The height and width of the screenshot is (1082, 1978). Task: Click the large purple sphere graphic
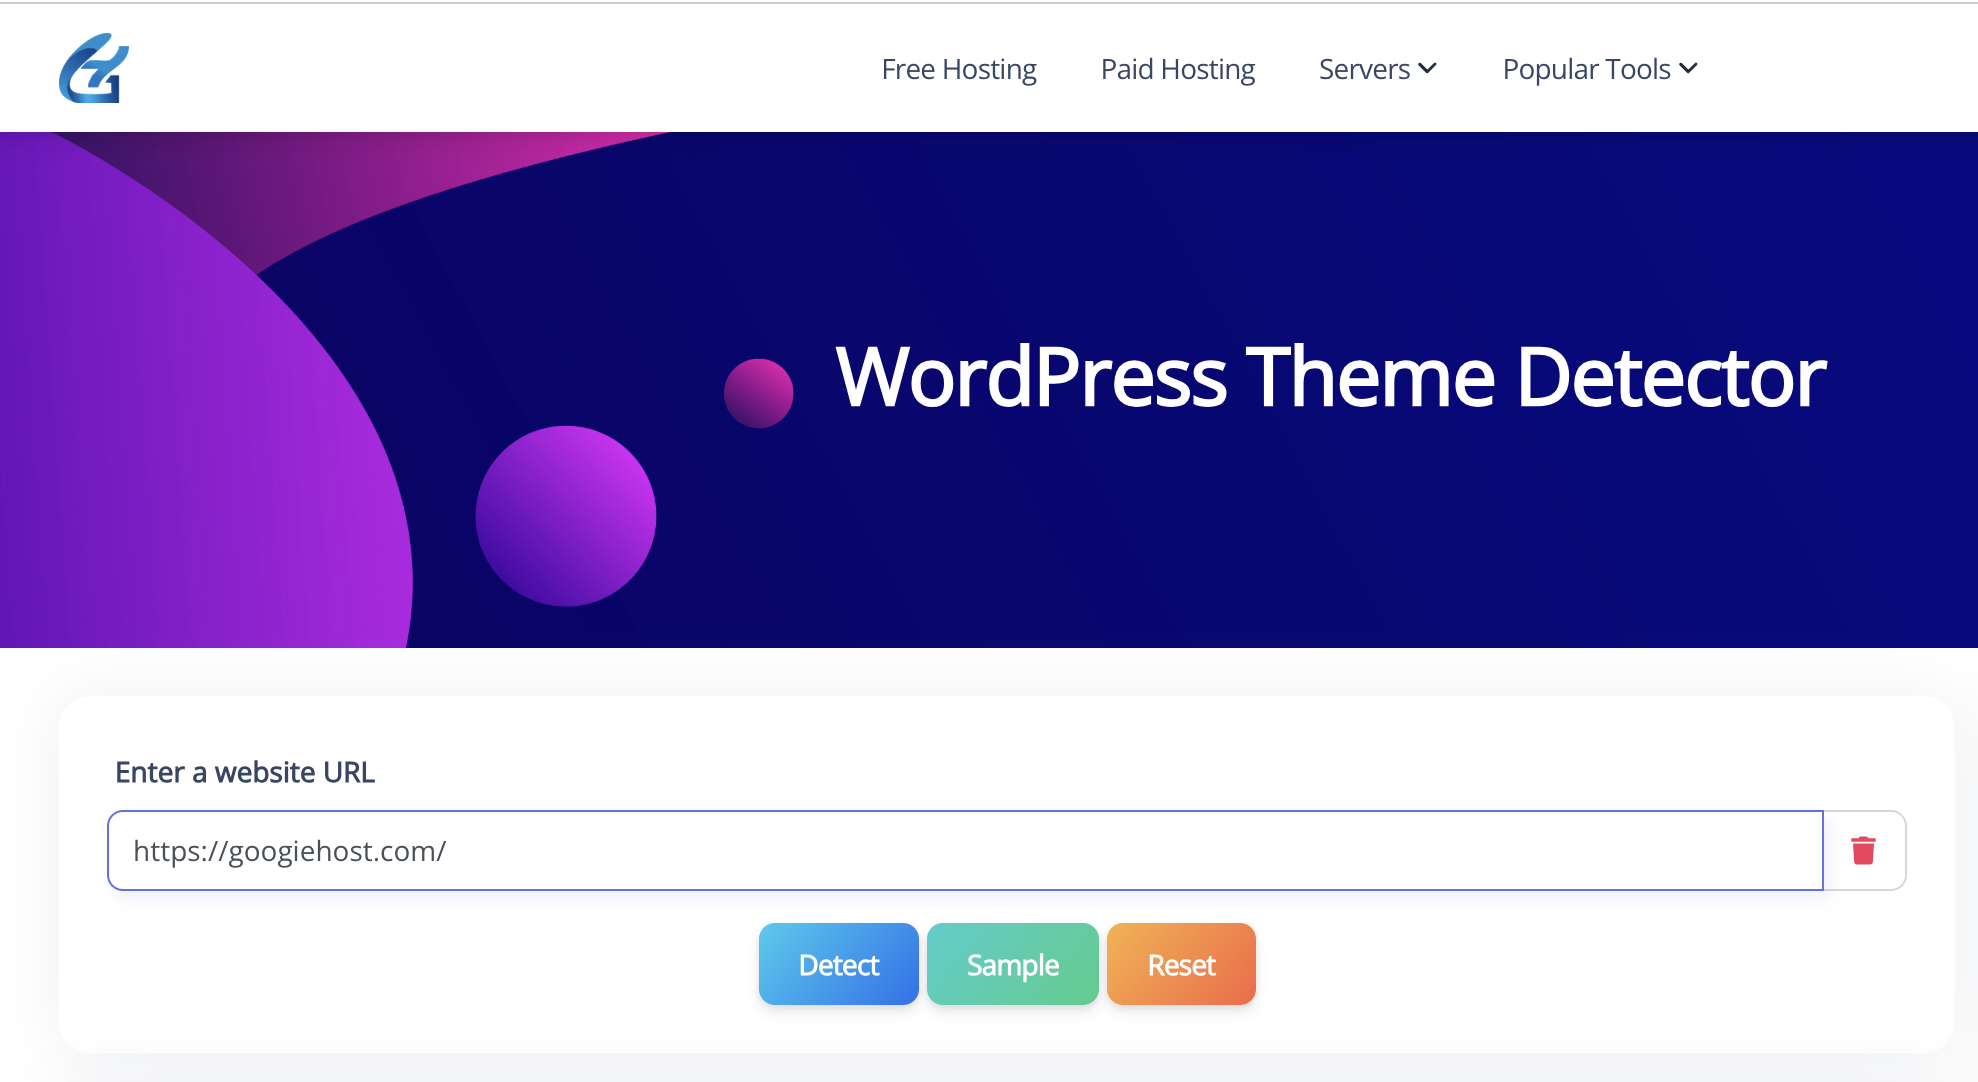point(566,516)
